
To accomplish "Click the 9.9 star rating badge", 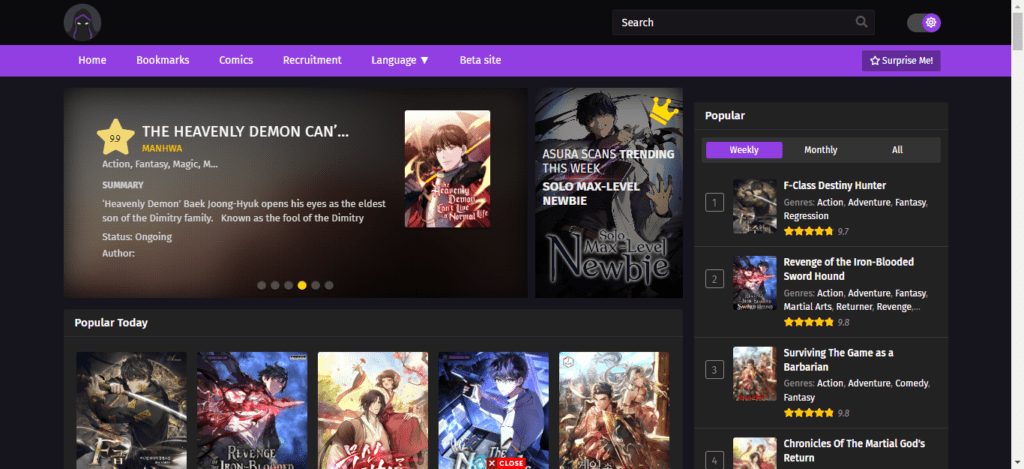I will [x=116, y=137].
